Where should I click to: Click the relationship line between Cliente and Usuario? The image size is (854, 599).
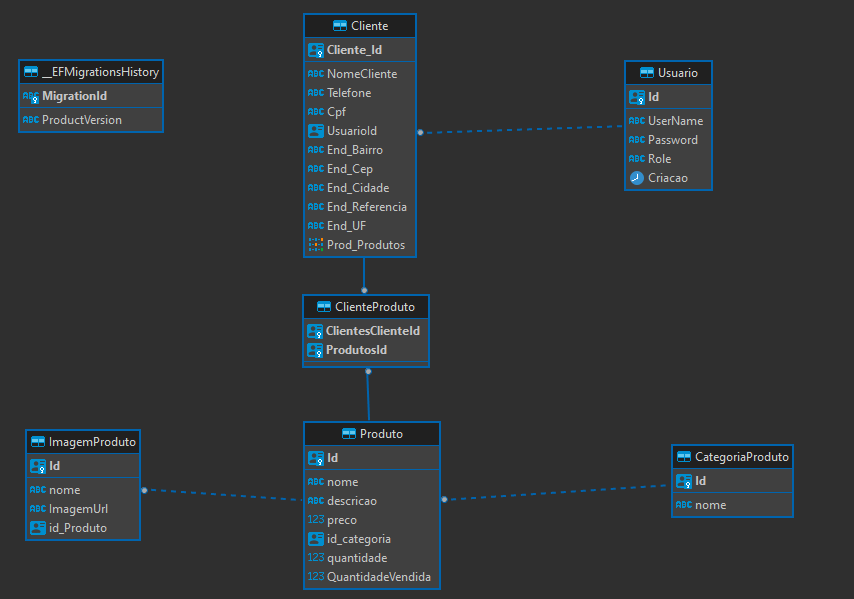tap(520, 128)
